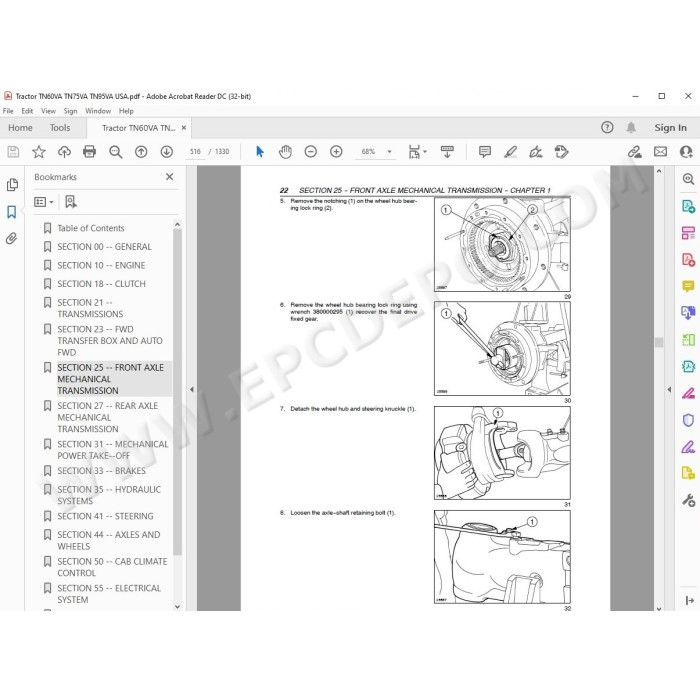Screen dimensions: 700x700
Task: Click the share link icon
Action: tap(634, 152)
